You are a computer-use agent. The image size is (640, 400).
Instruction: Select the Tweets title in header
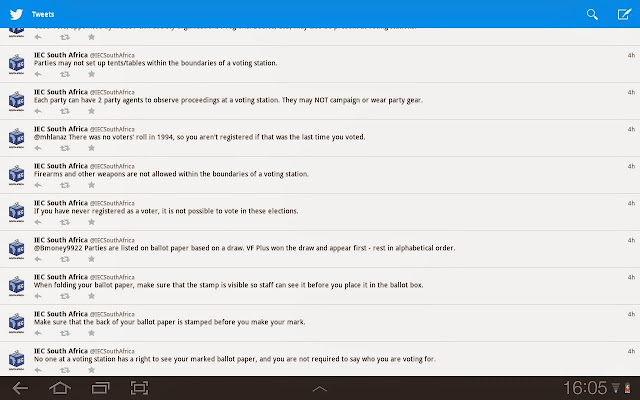(x=43, y=14)
